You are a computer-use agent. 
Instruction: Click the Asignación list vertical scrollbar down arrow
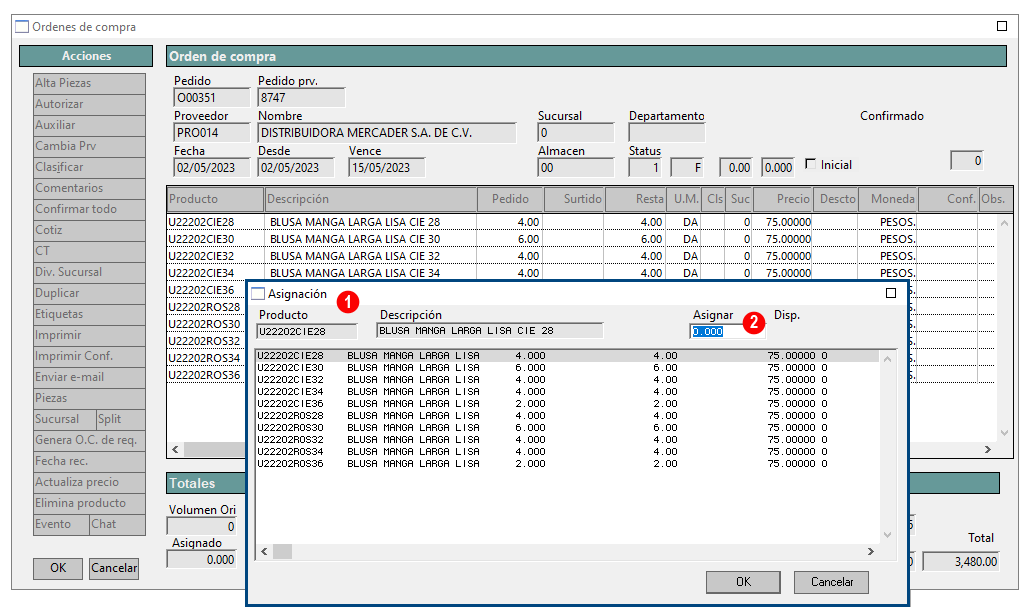887,535
